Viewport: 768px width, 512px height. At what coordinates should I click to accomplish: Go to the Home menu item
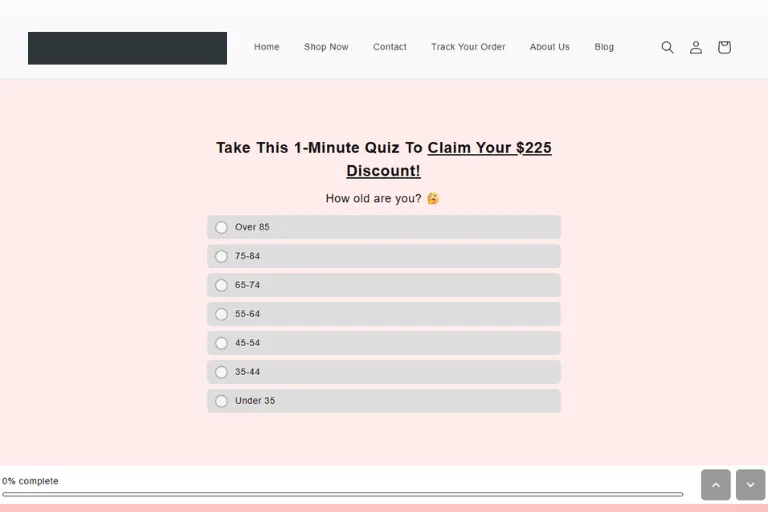click(266, 47)
